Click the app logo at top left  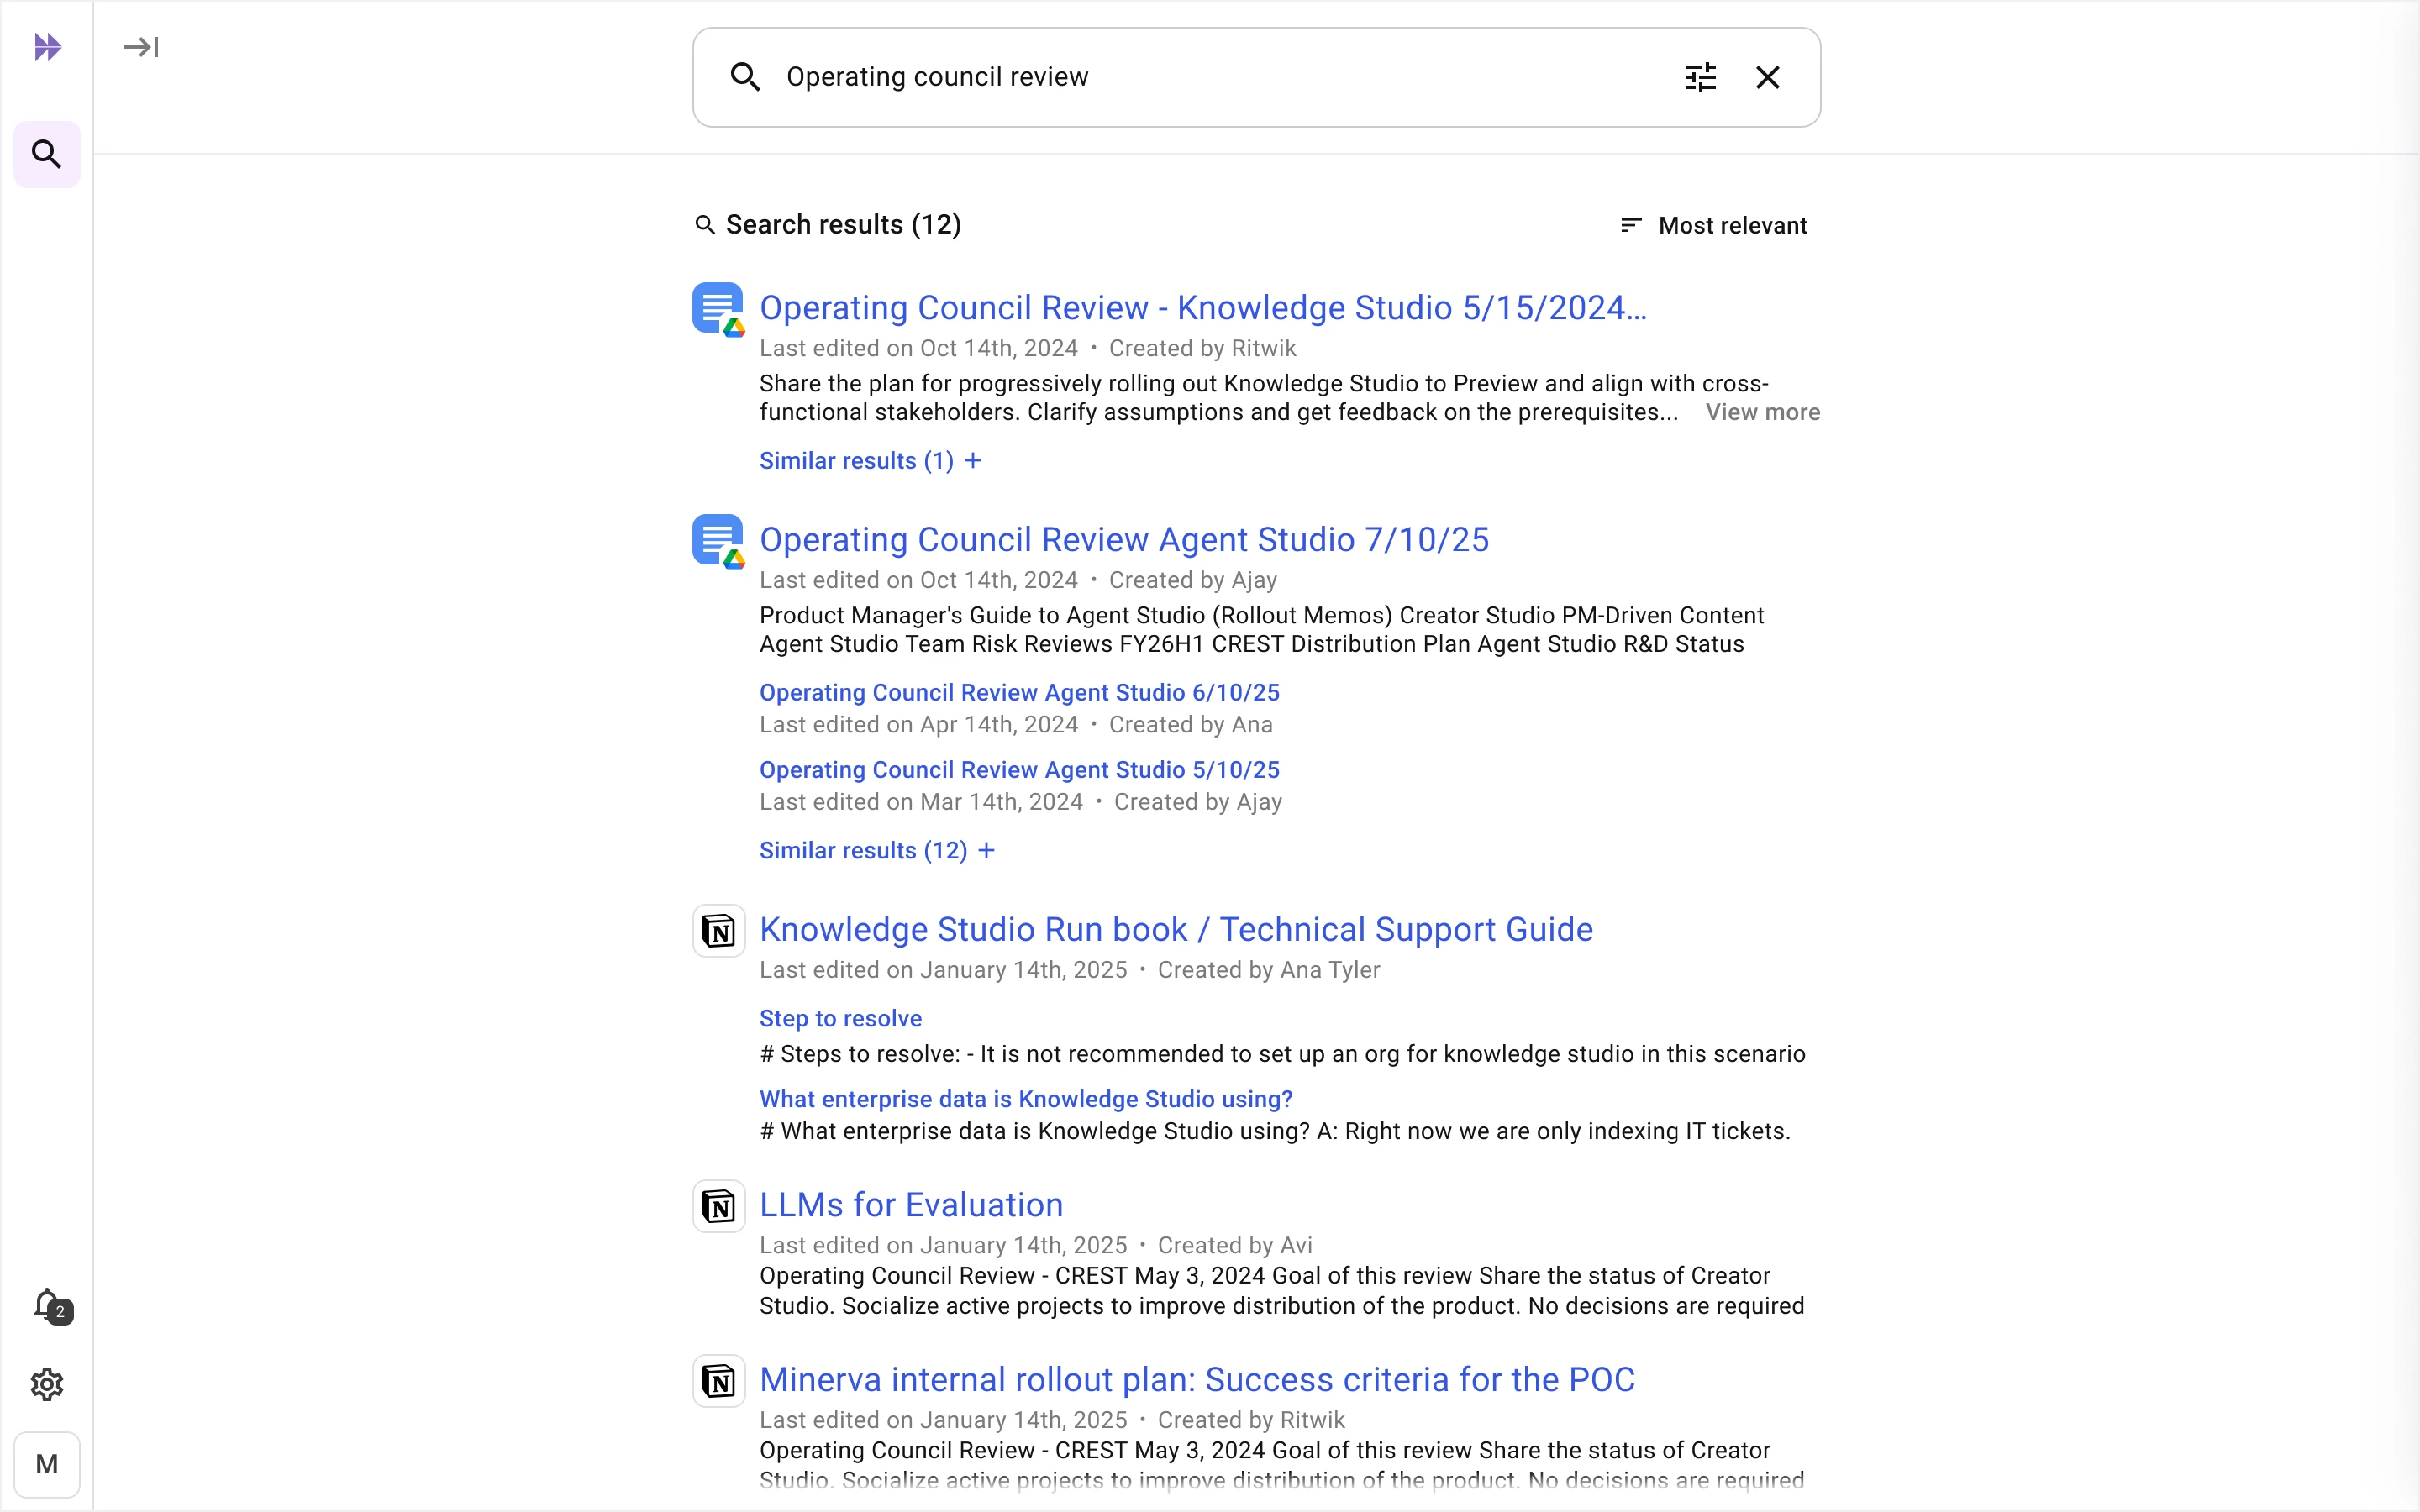47,47
